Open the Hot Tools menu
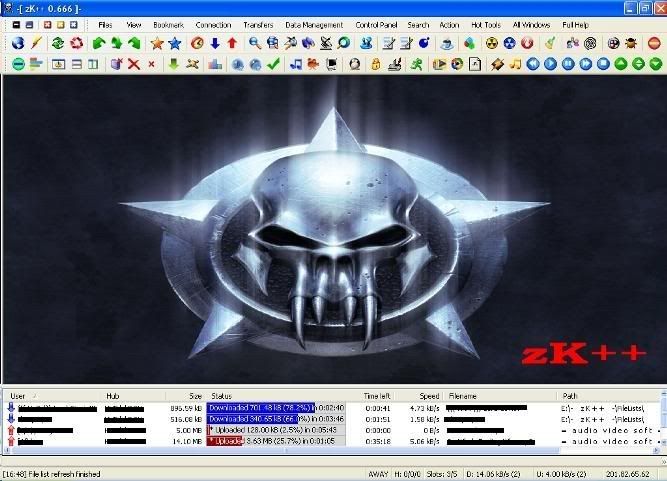Viewport: 667px width, 481px height. point(486,25)
